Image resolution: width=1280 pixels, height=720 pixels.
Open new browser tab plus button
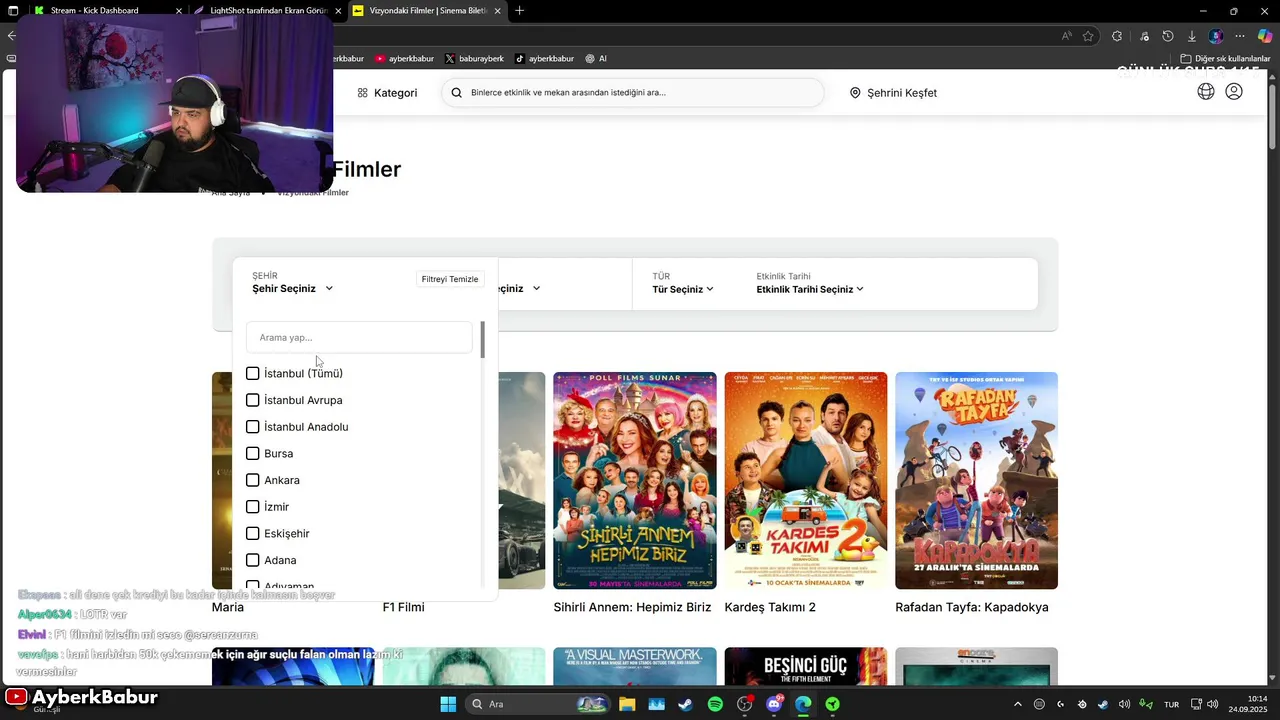click(519, 10)
